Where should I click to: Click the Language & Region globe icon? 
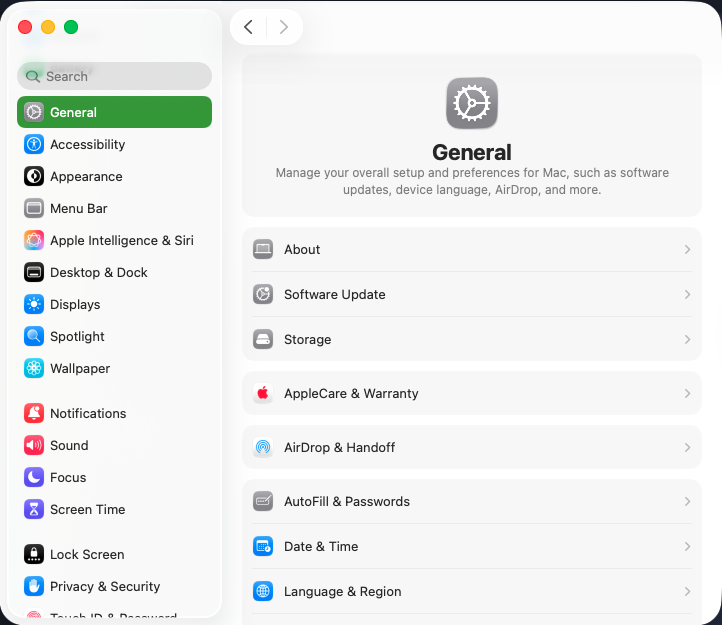263,591
